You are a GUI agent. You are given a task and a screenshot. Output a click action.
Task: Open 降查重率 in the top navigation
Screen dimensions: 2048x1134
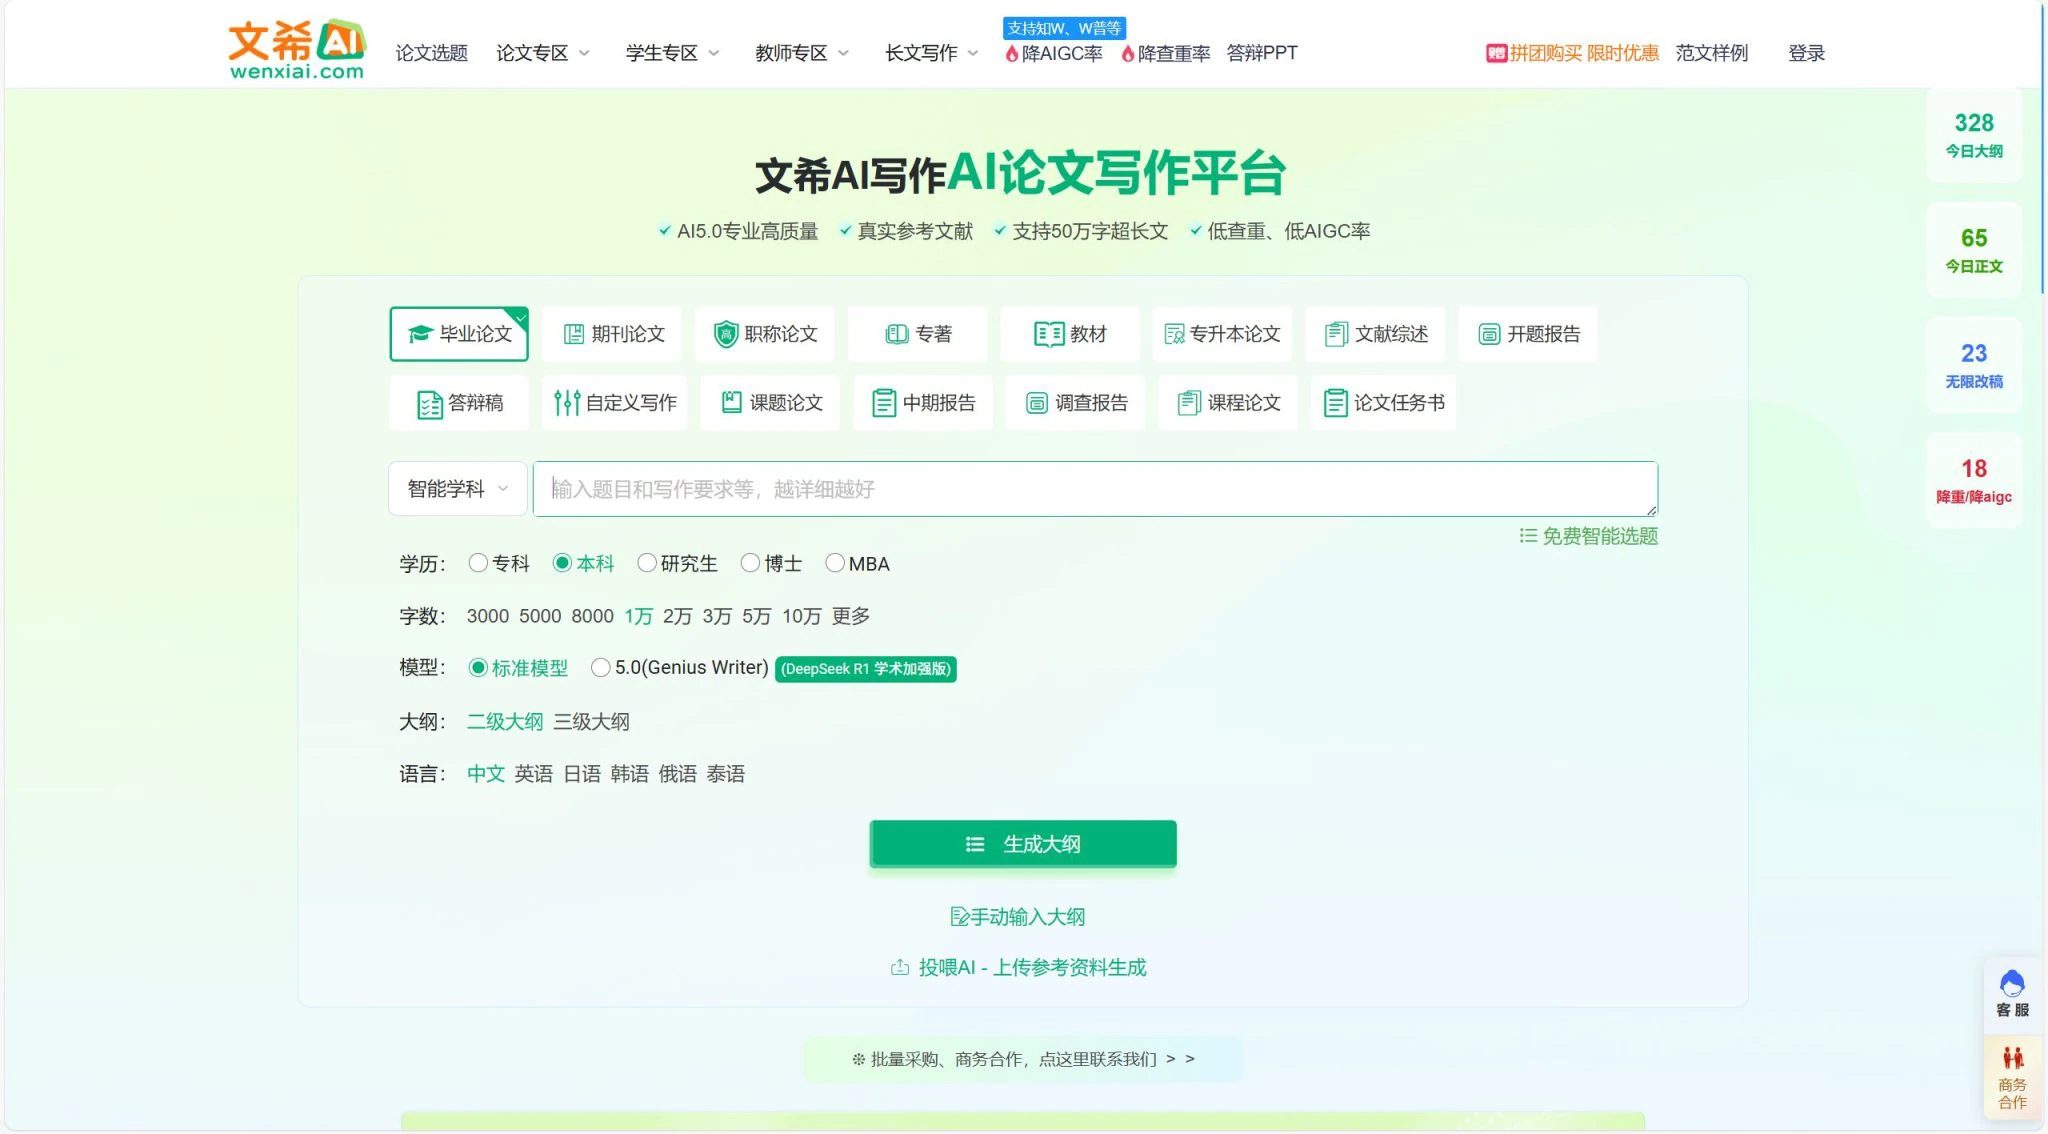pyautogui.click(x=1166, y=53)
